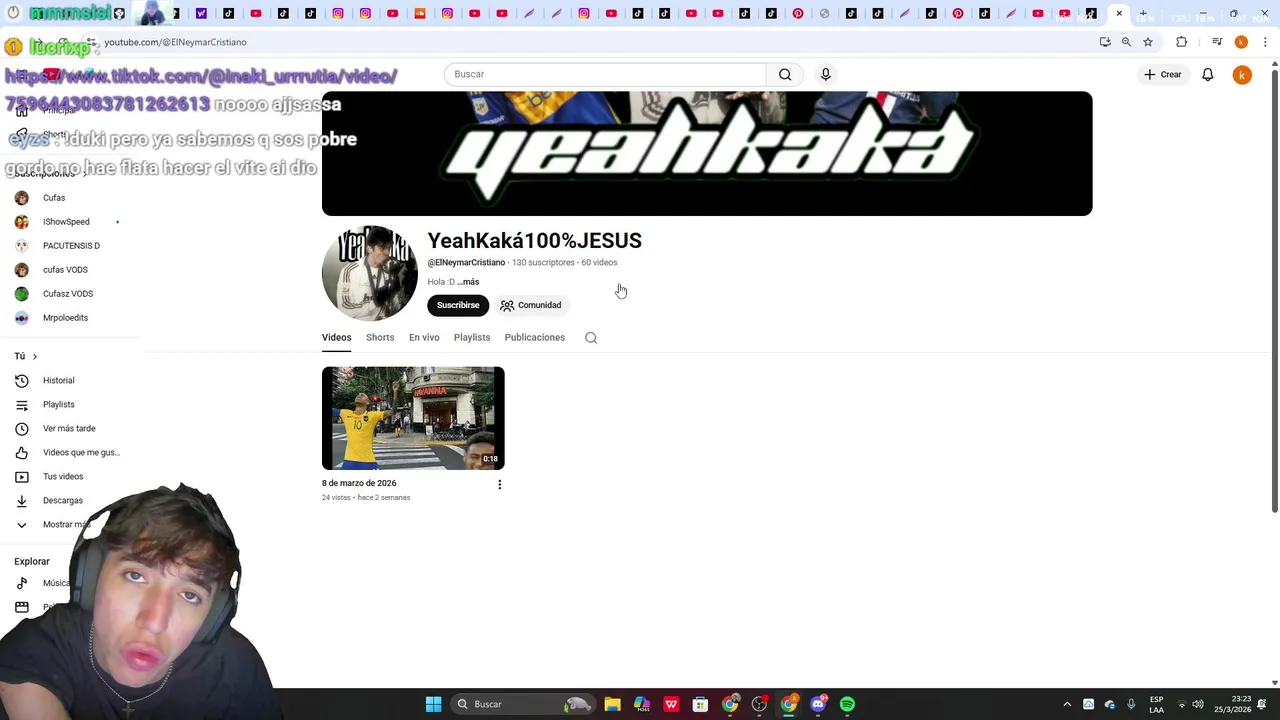Open Cufasz VODS subscription channel
The image size is (1280, 720).
point(68,294)
